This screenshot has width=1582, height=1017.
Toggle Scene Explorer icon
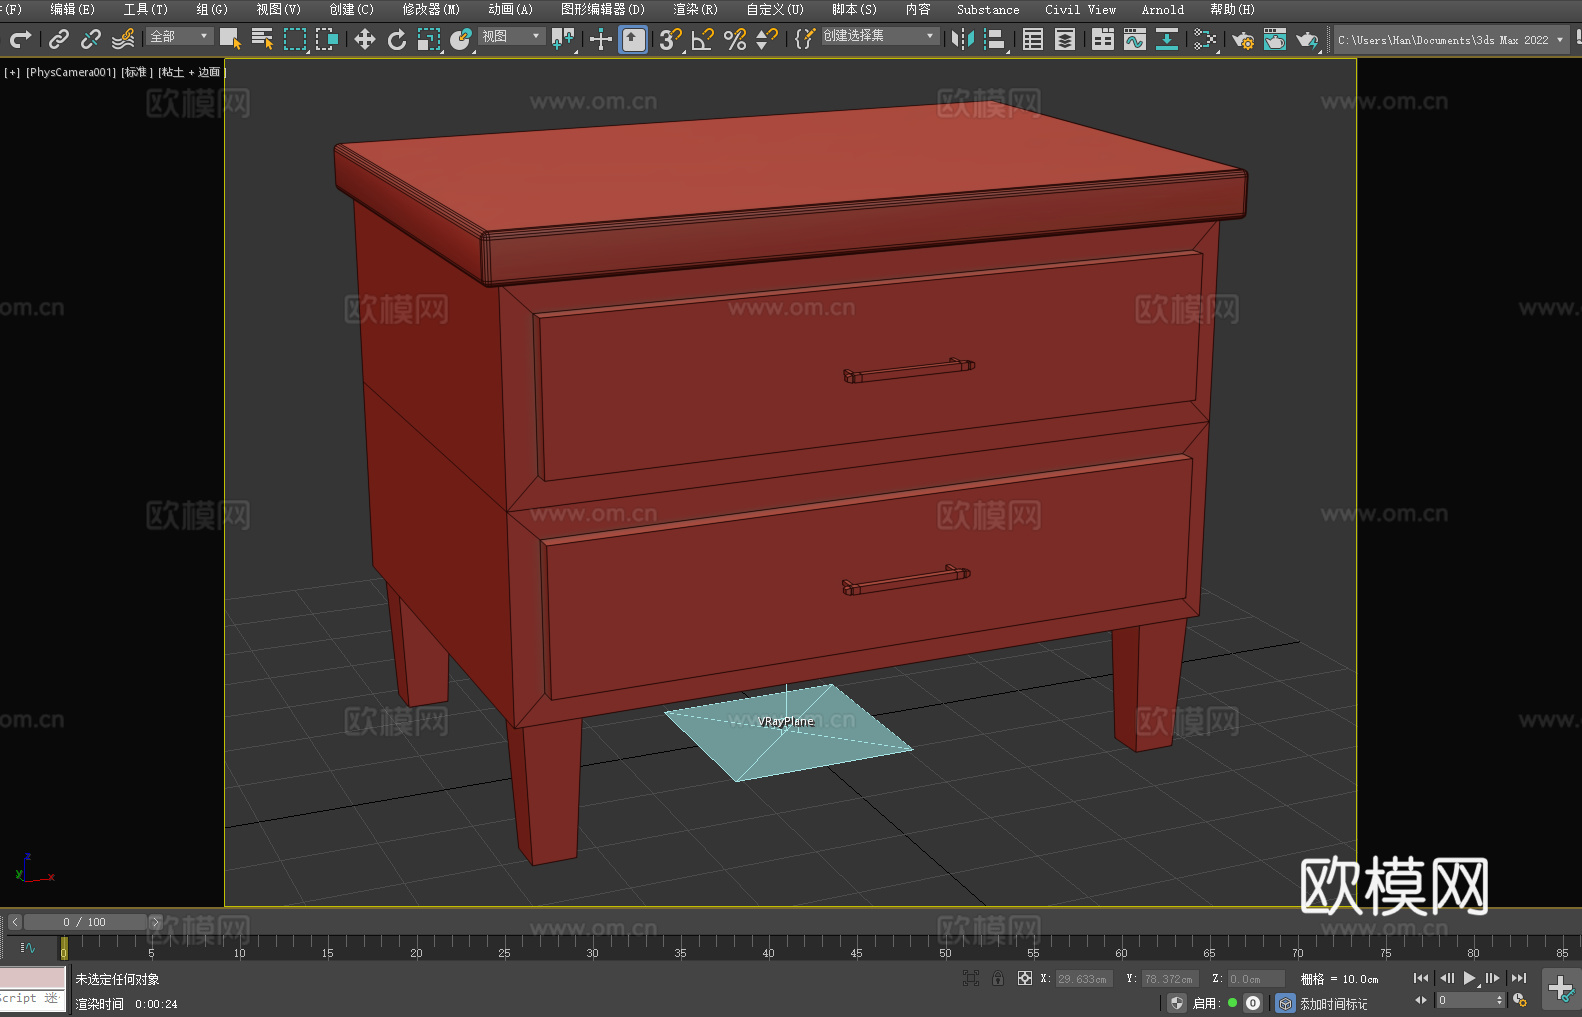pyautogui.click(x=1033, y=39)
